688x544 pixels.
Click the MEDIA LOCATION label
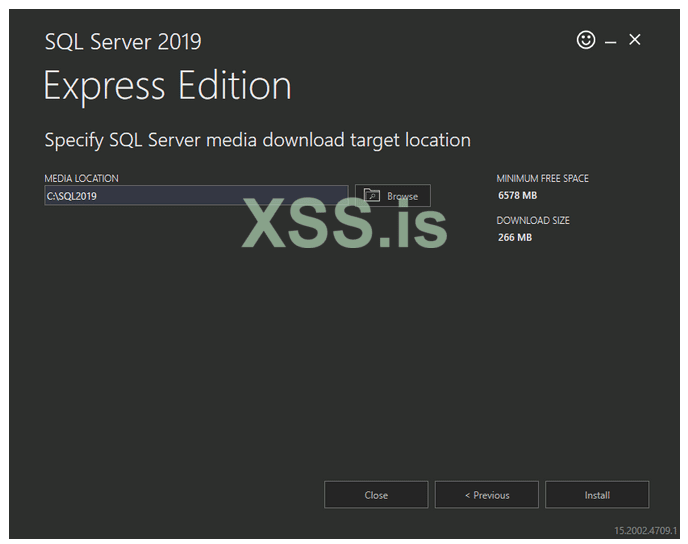pos(81,178)
